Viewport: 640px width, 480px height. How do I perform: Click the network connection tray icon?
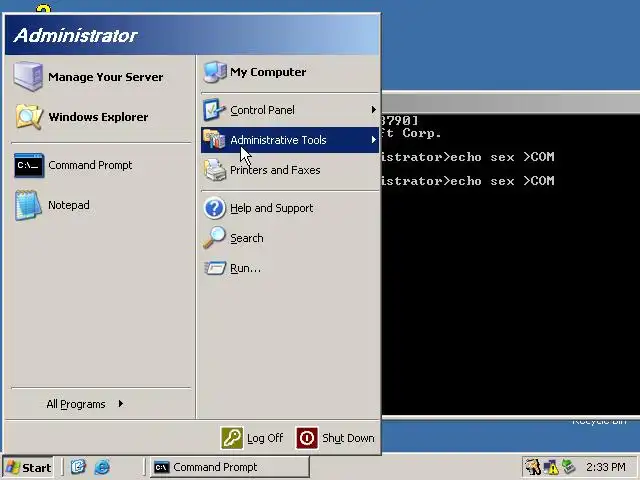coord(568,467)
